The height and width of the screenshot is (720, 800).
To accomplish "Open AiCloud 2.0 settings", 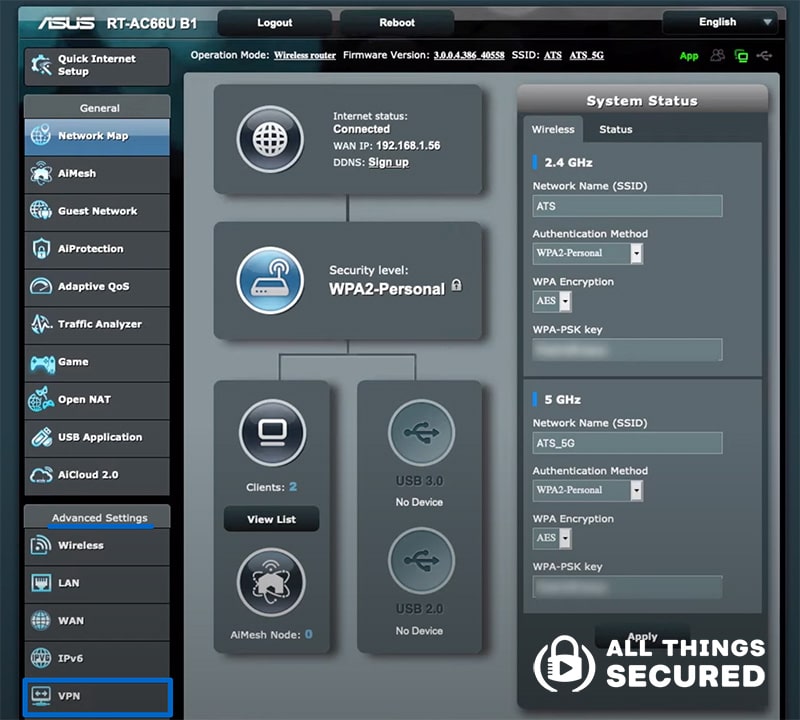I will coord(96,475).
